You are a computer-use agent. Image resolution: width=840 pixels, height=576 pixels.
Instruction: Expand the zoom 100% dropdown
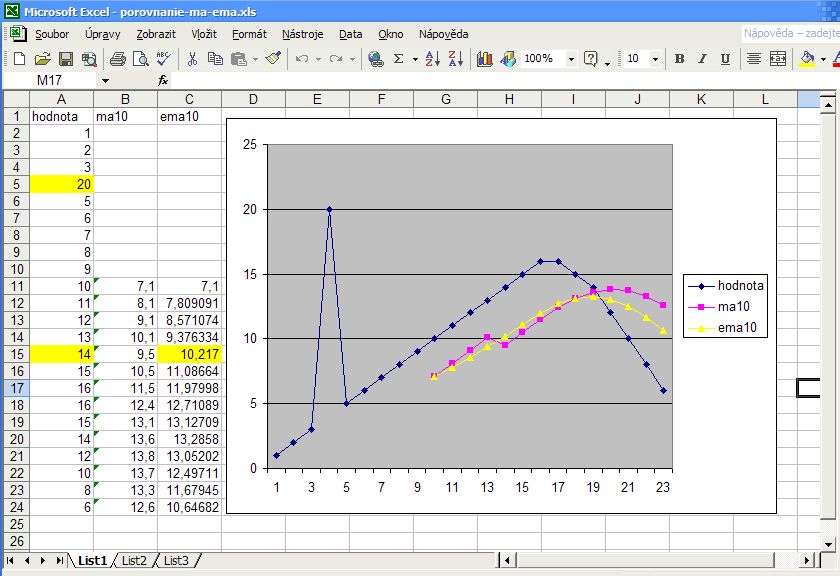click(x=571, y=58)
